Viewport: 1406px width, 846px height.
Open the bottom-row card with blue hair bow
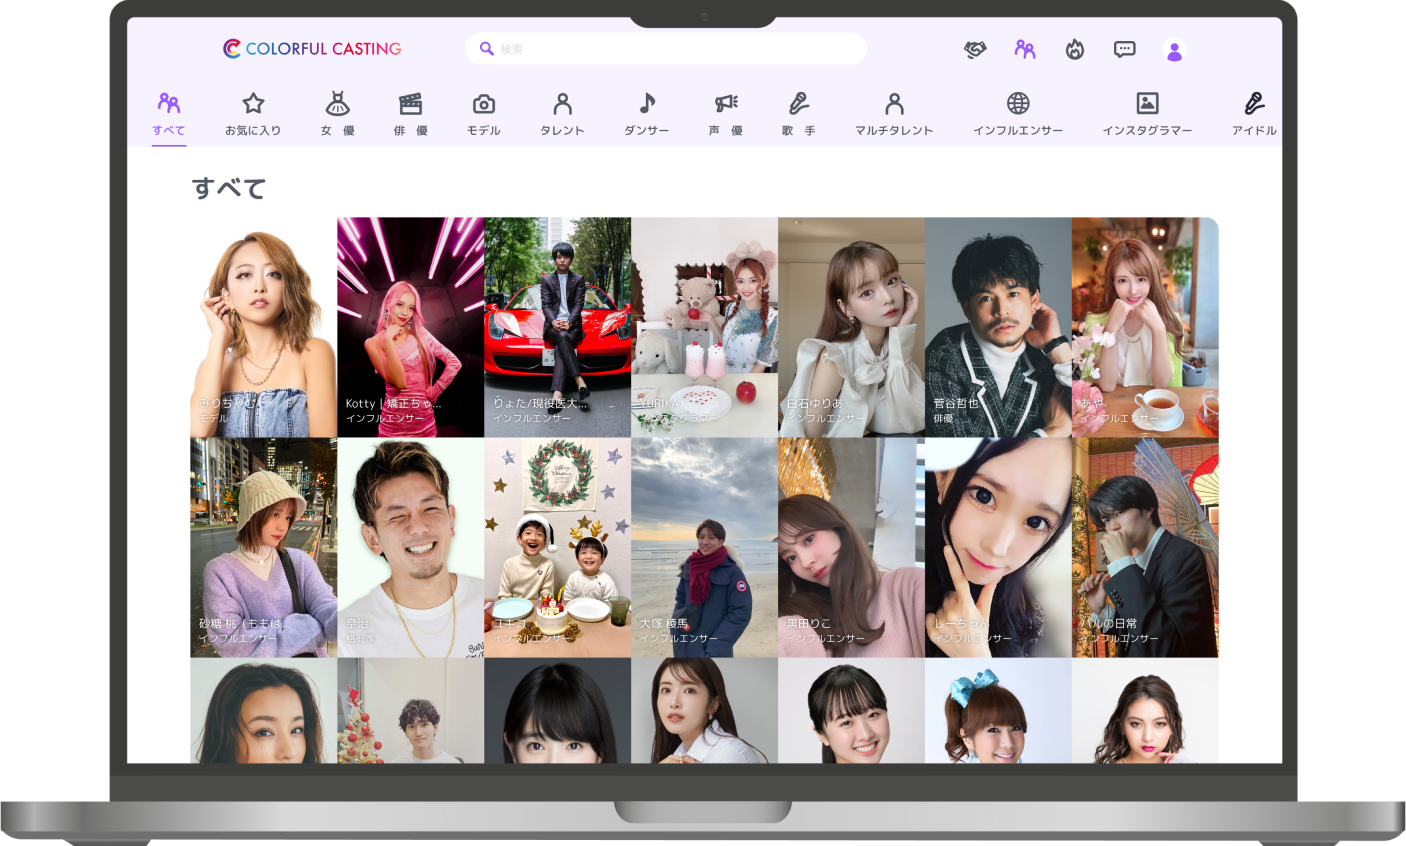coord(999,710)
